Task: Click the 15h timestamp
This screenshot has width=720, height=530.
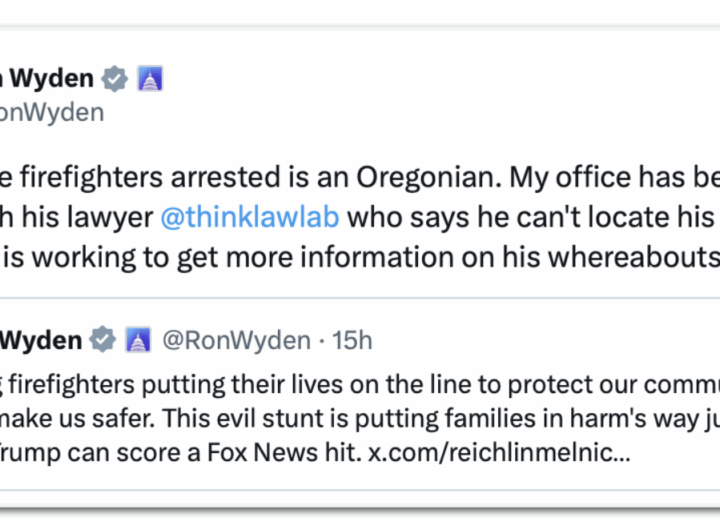Action: [353, 341]
